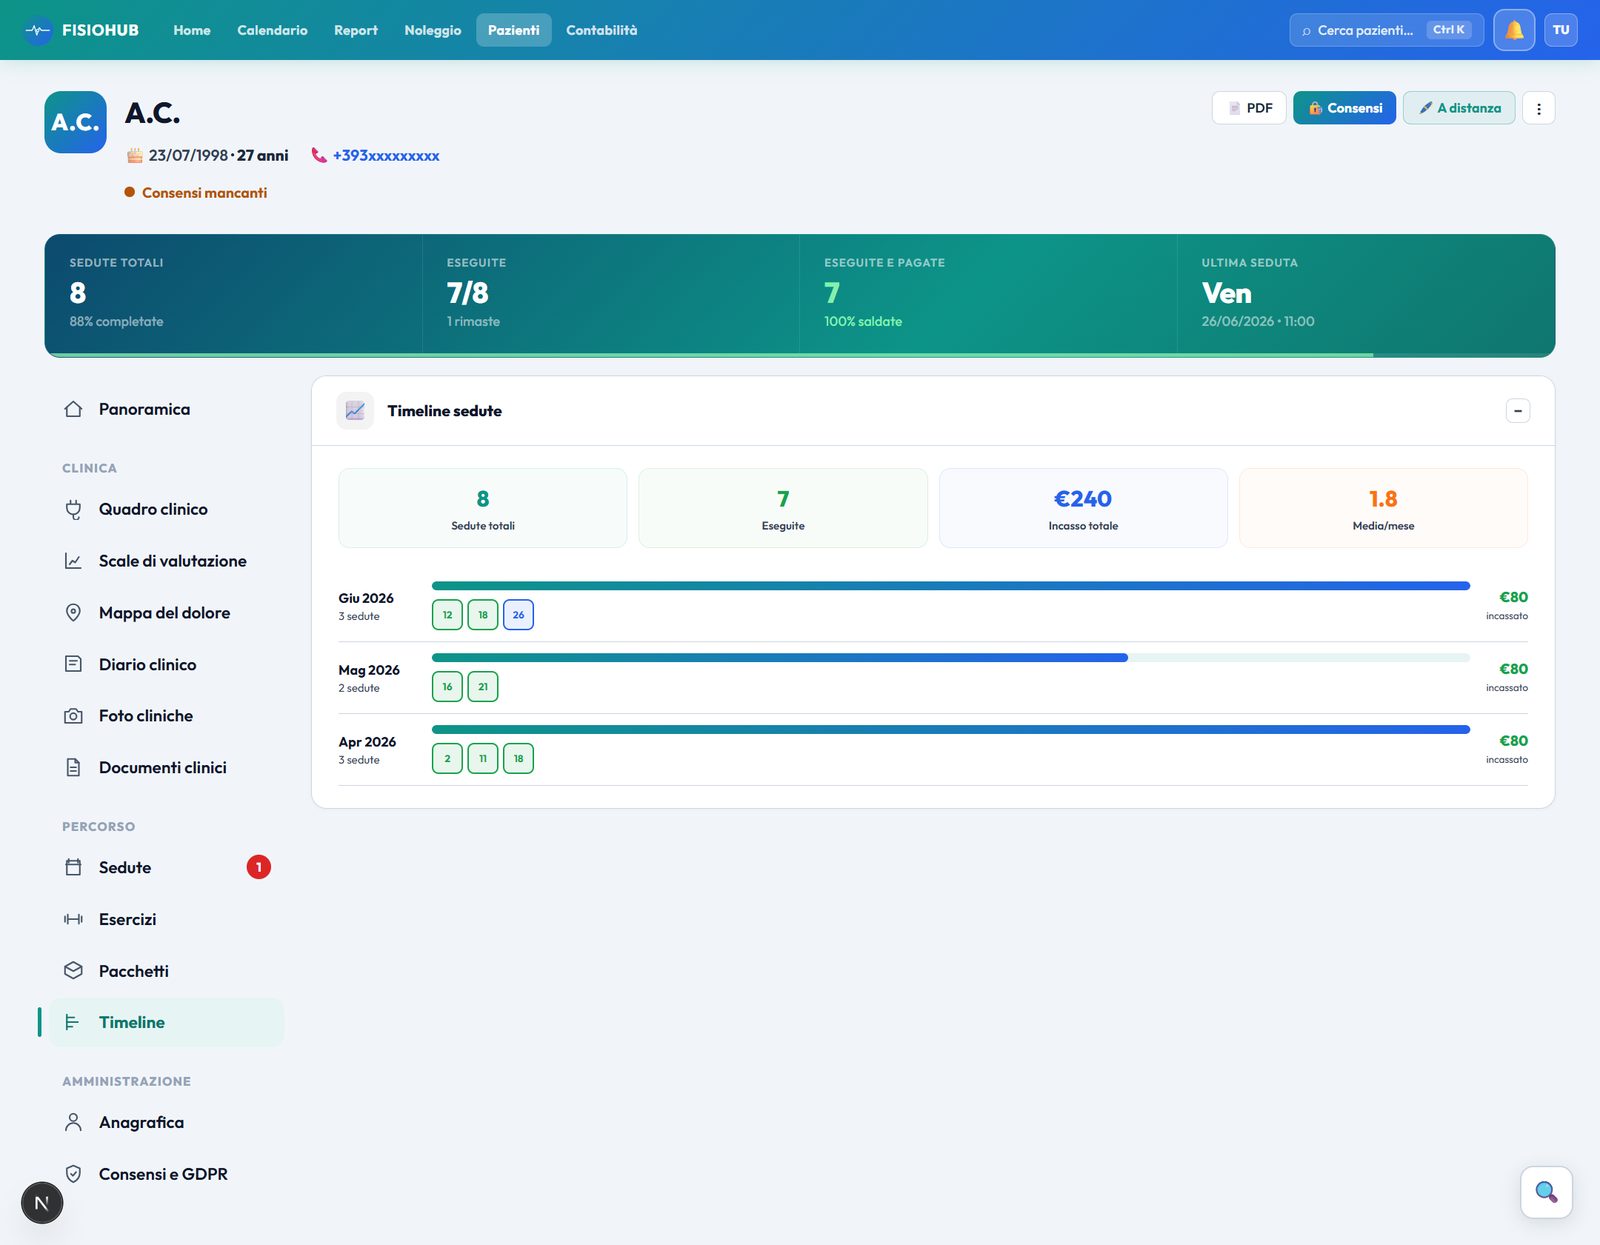Image resolution: width=1600 pixels, height=1245 pixels.
Task: Open Anagrafica in the sidebar
Action: tap(166, 1122)
